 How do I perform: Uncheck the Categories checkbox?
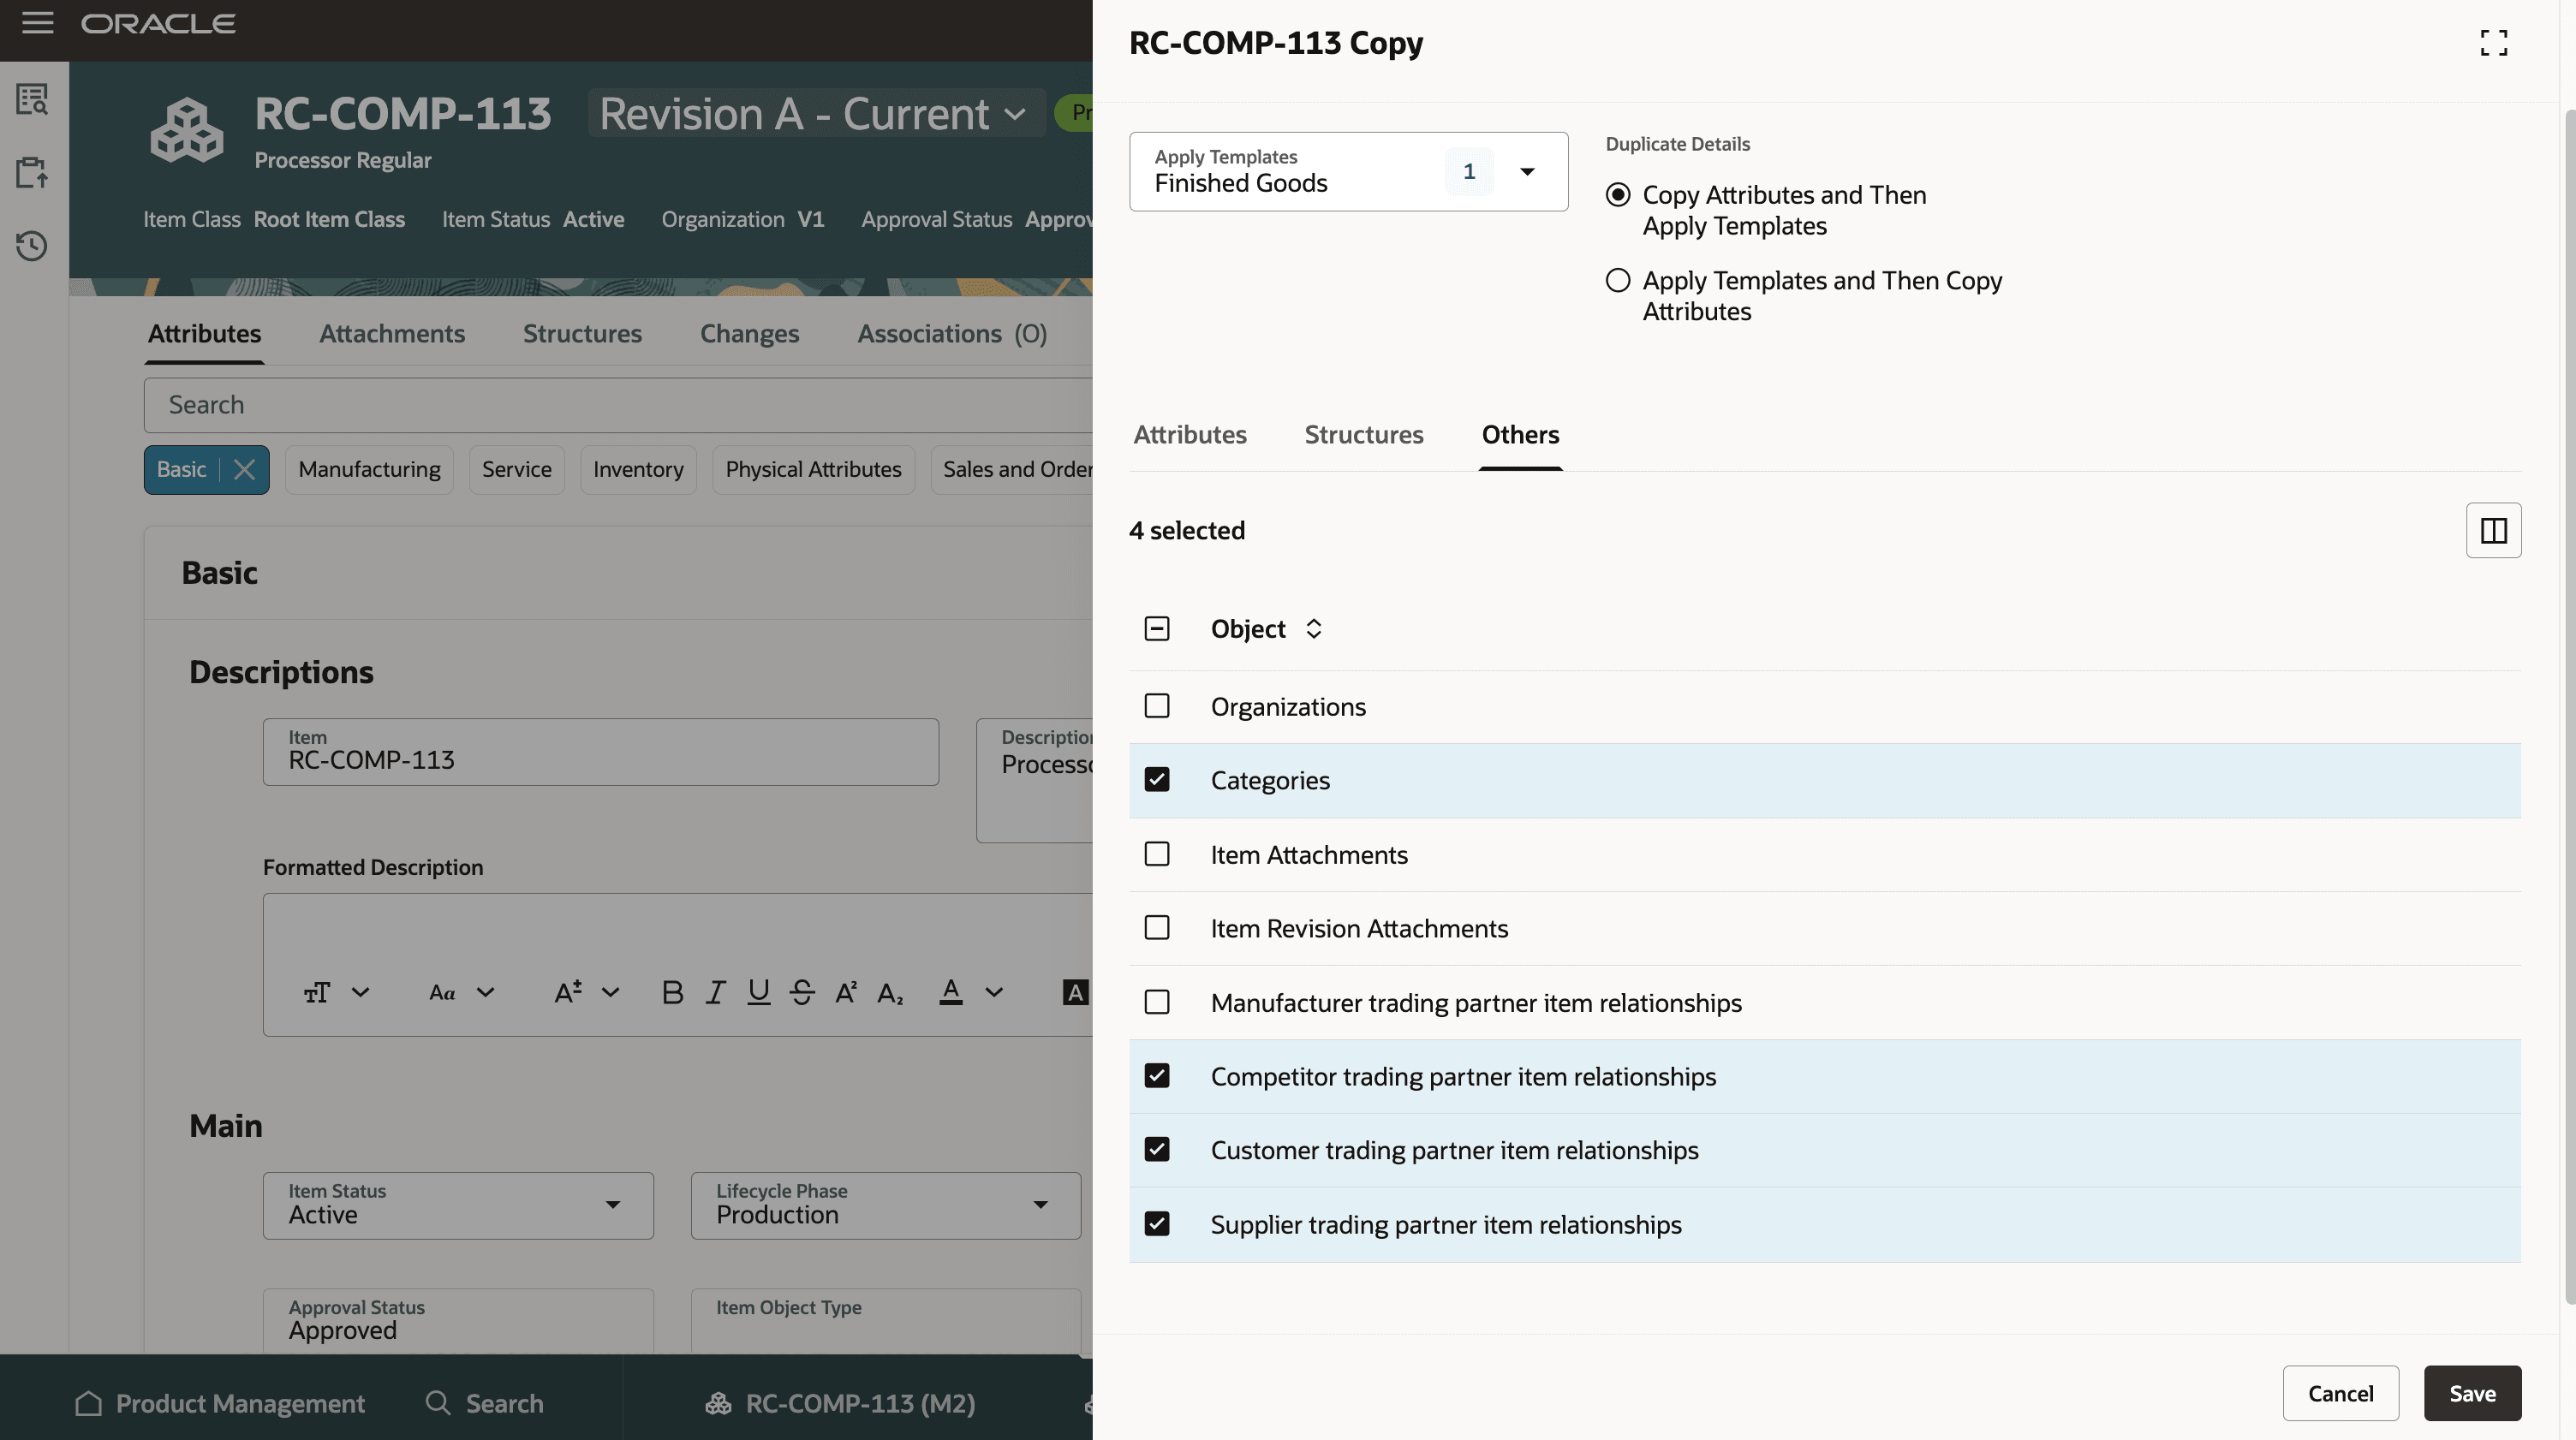1157,780
